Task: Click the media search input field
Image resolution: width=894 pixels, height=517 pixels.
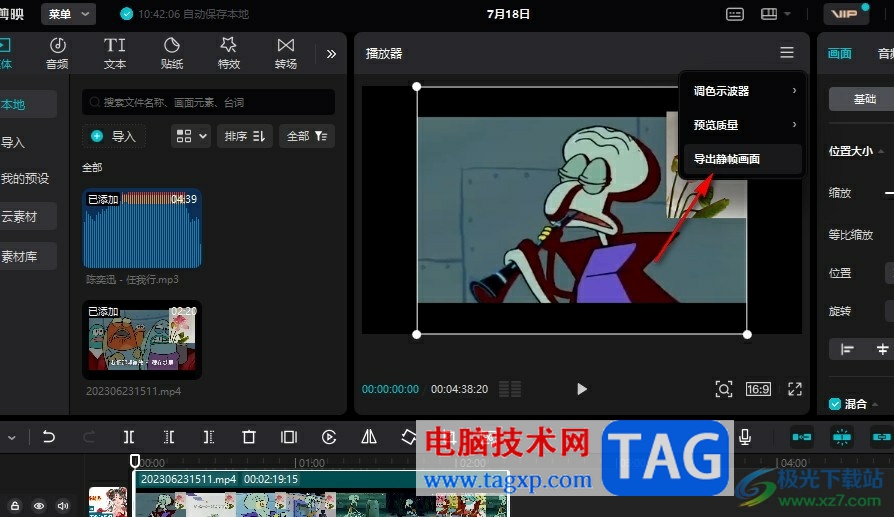Action: click(x=208, y=102)
